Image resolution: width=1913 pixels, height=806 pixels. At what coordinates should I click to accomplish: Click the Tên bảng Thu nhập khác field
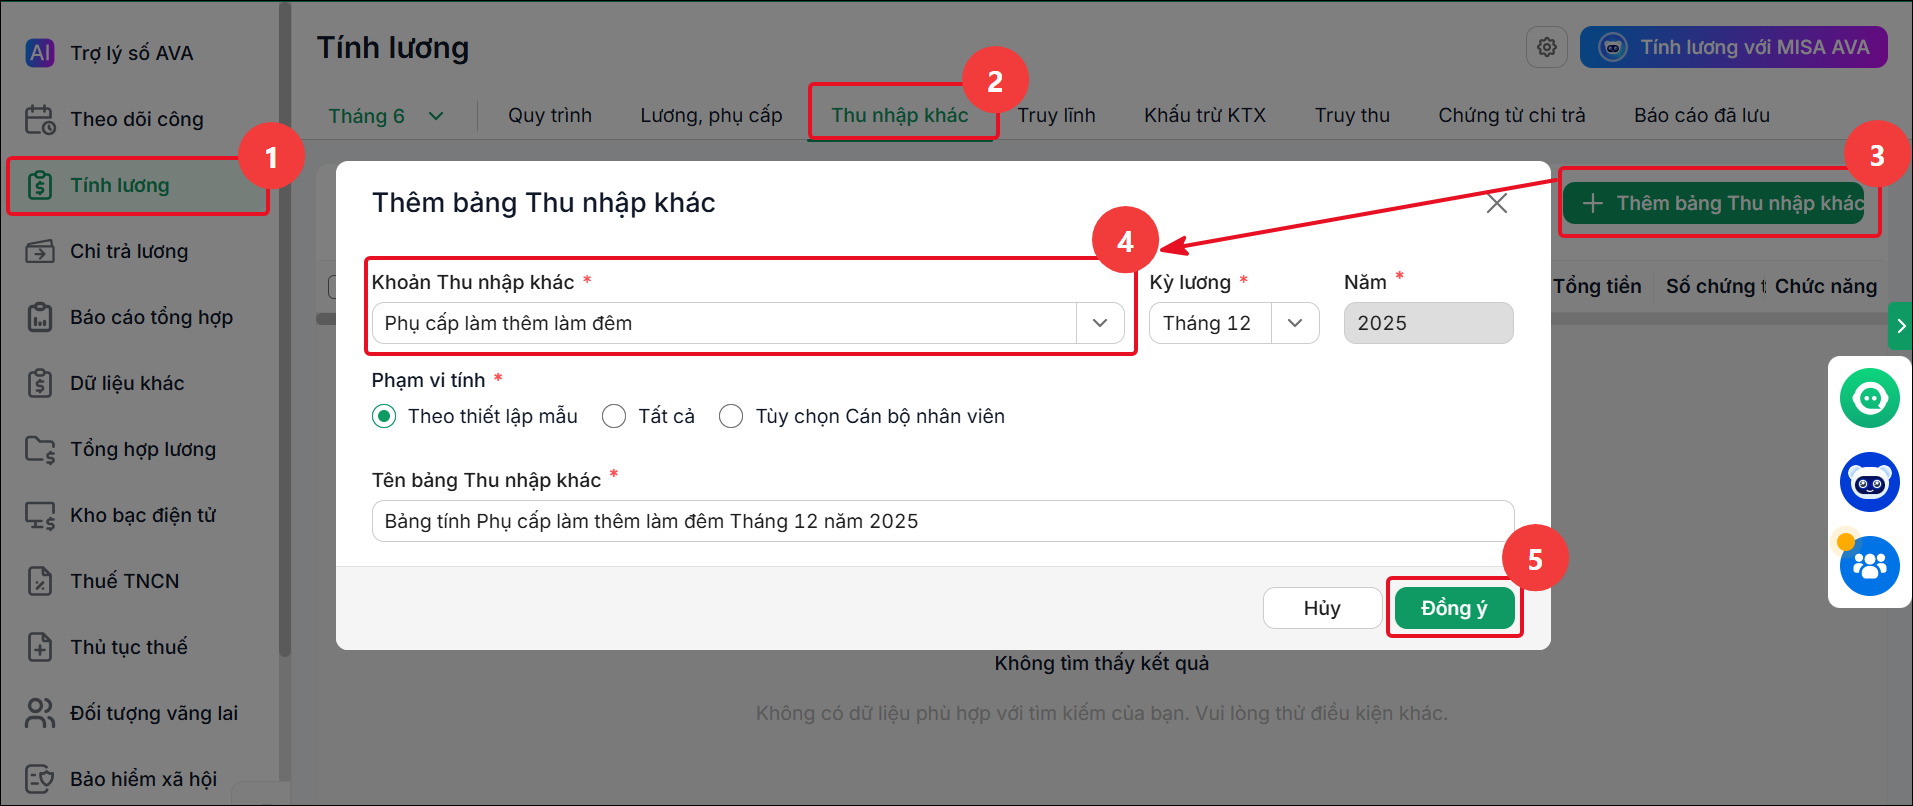pyautogui.click(x=943, y=521)
